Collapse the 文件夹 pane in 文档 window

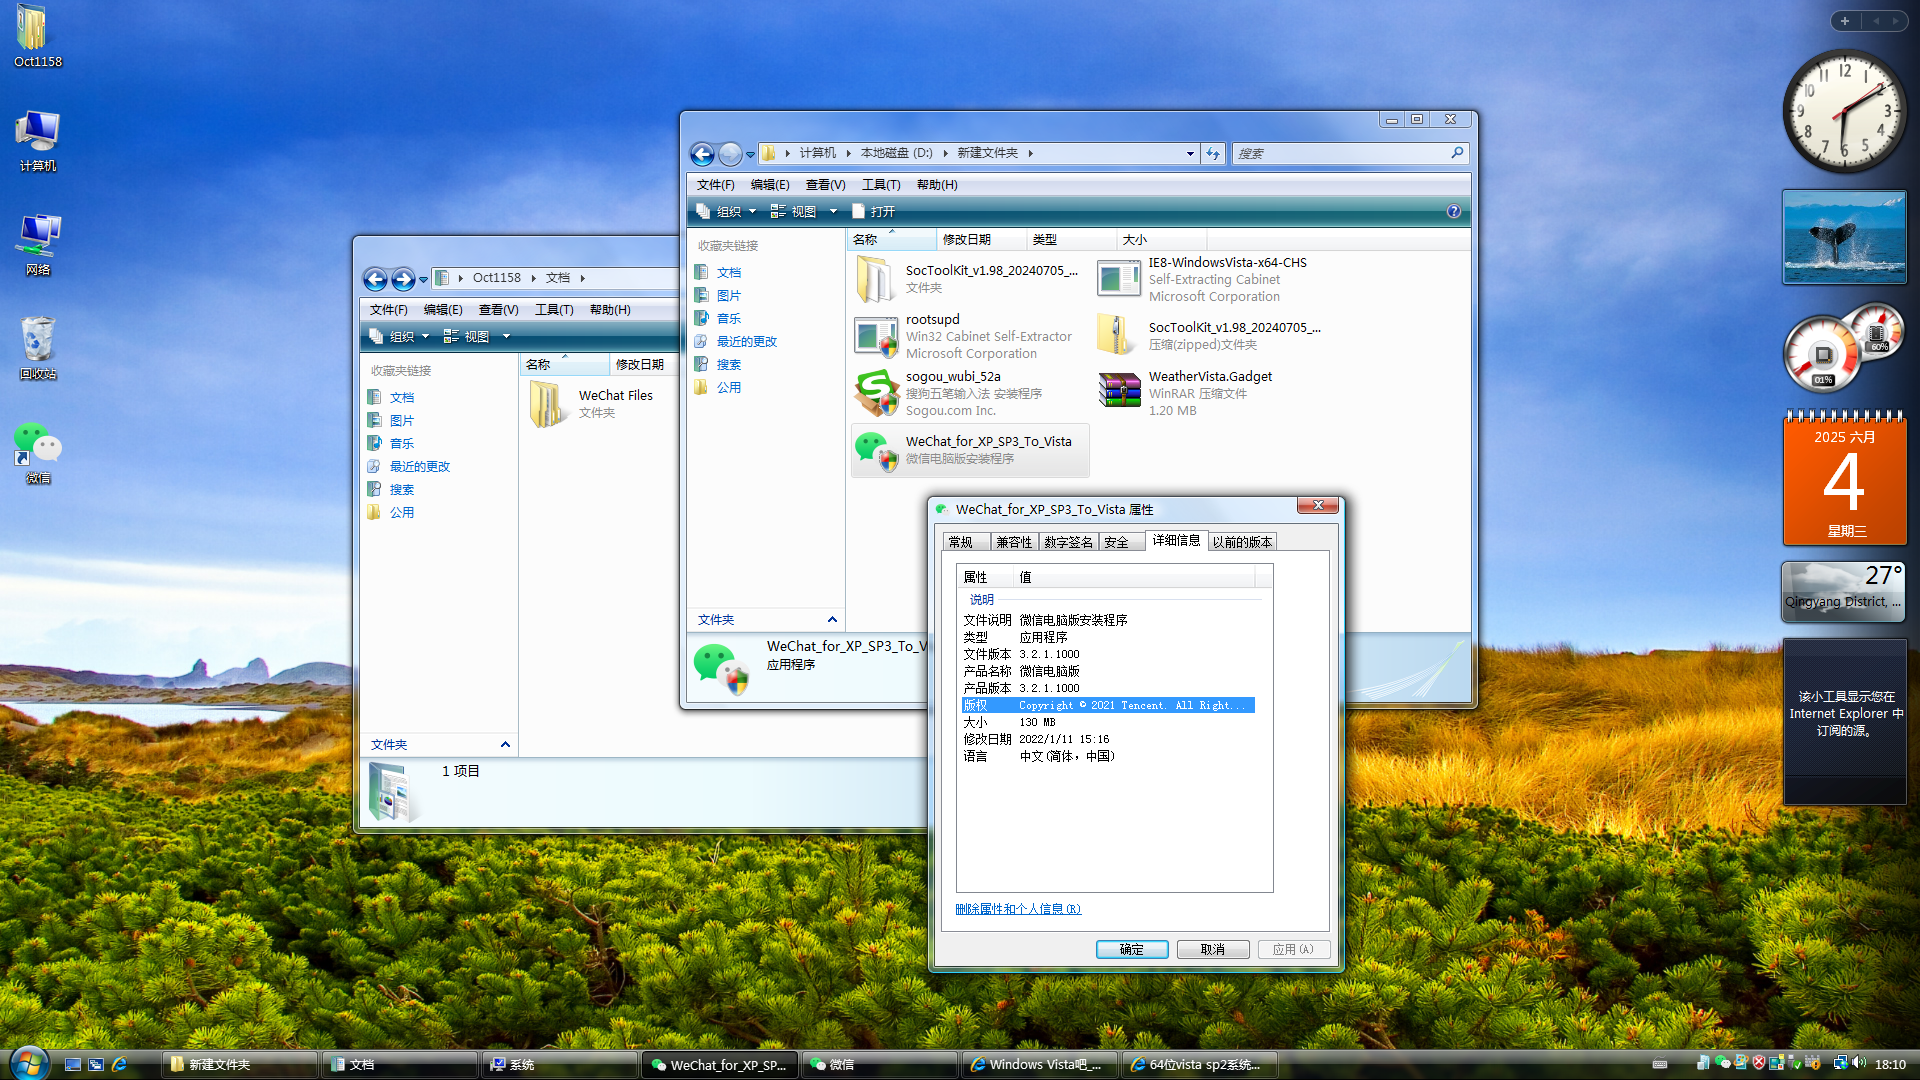tap(505, 745)
